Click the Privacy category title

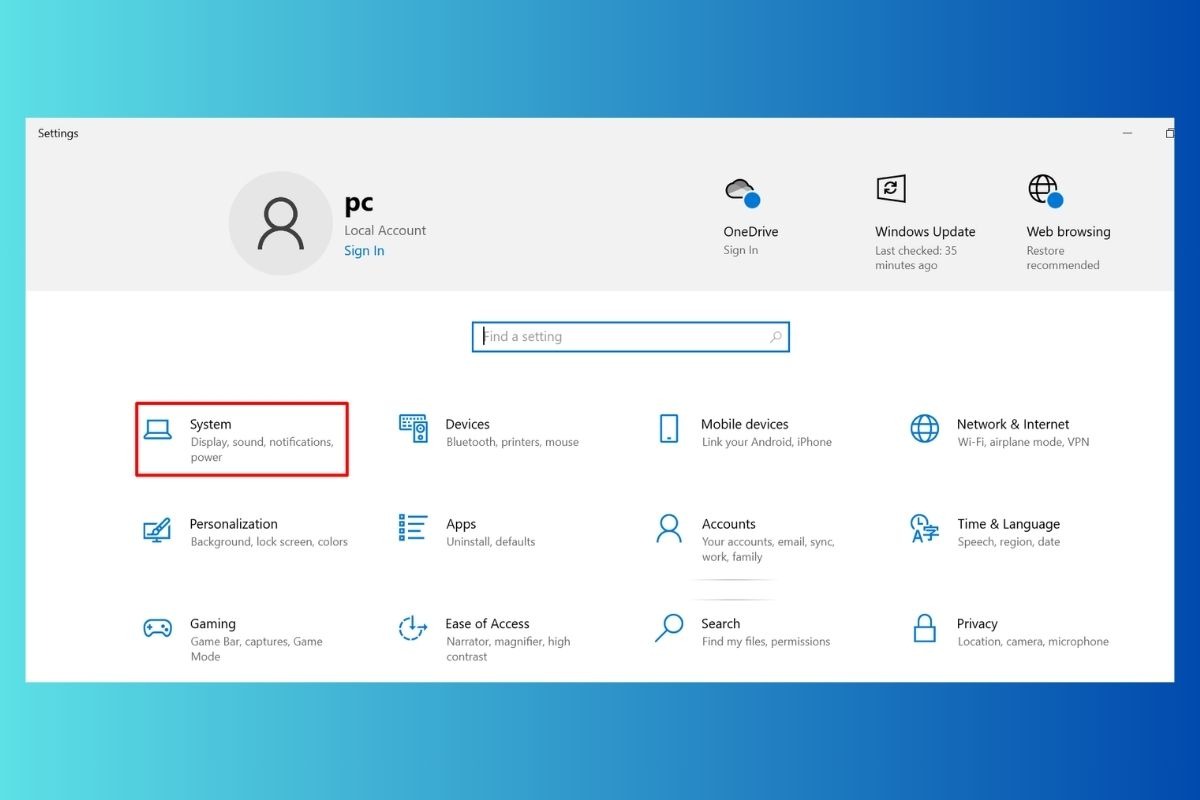point(977,624)
